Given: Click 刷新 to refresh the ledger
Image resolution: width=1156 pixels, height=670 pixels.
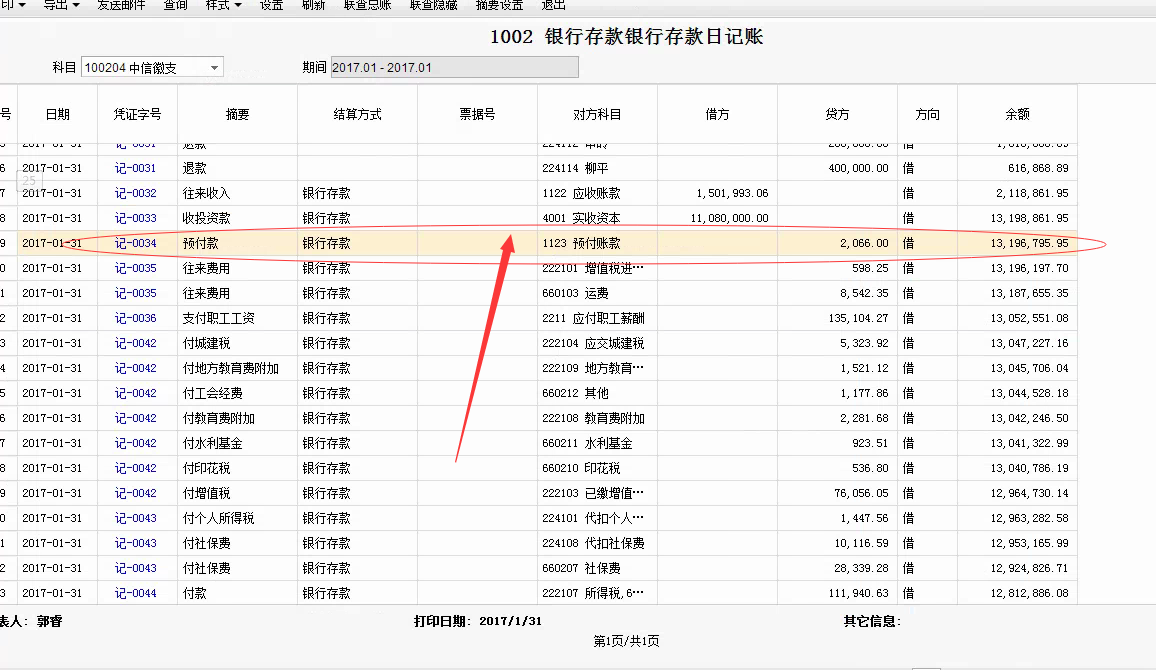Looking at the screenshot, I should coord(313,5).
